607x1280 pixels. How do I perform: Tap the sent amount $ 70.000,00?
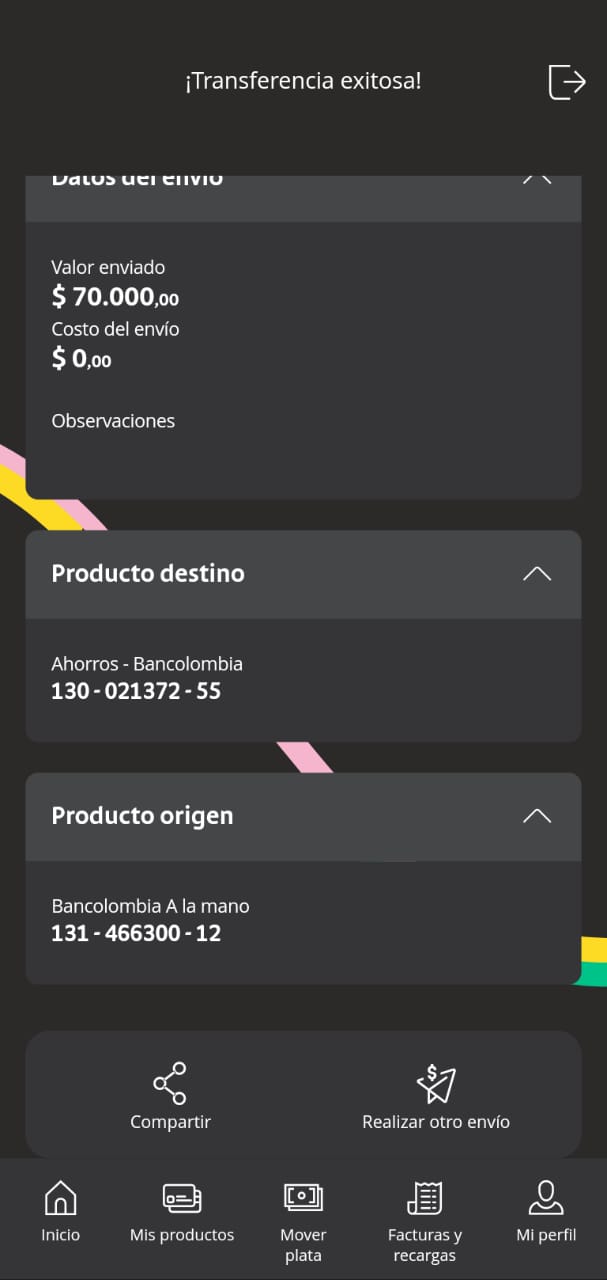click(115, 297)
